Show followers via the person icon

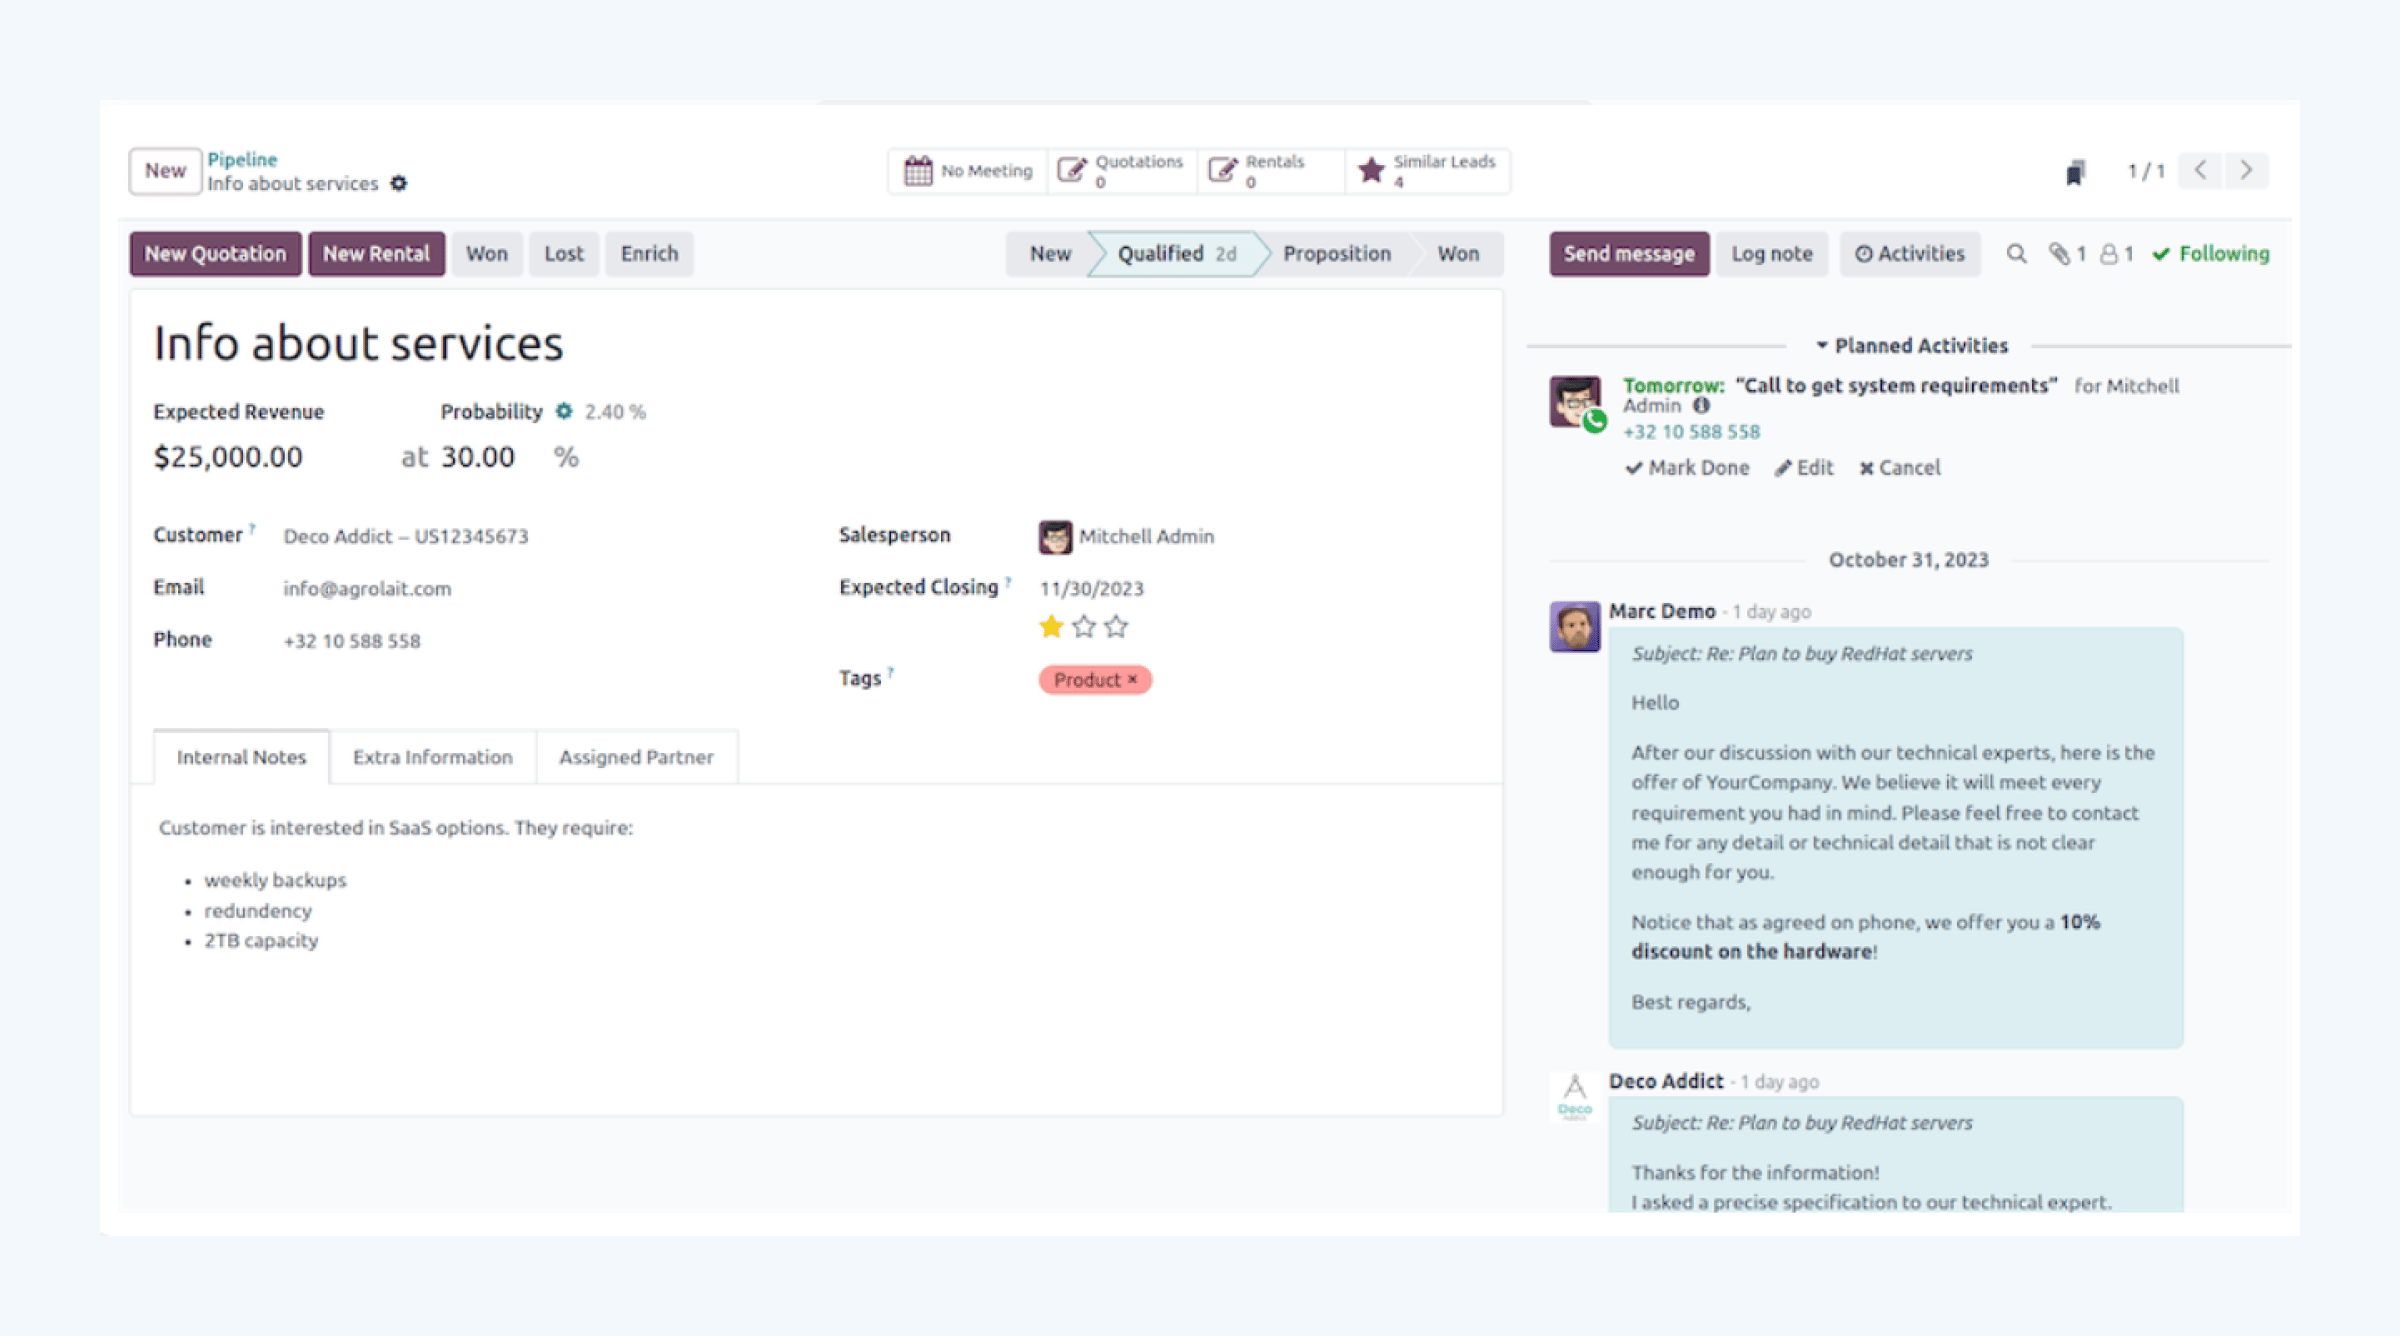pyautogui.click(x=2116, y=254)
